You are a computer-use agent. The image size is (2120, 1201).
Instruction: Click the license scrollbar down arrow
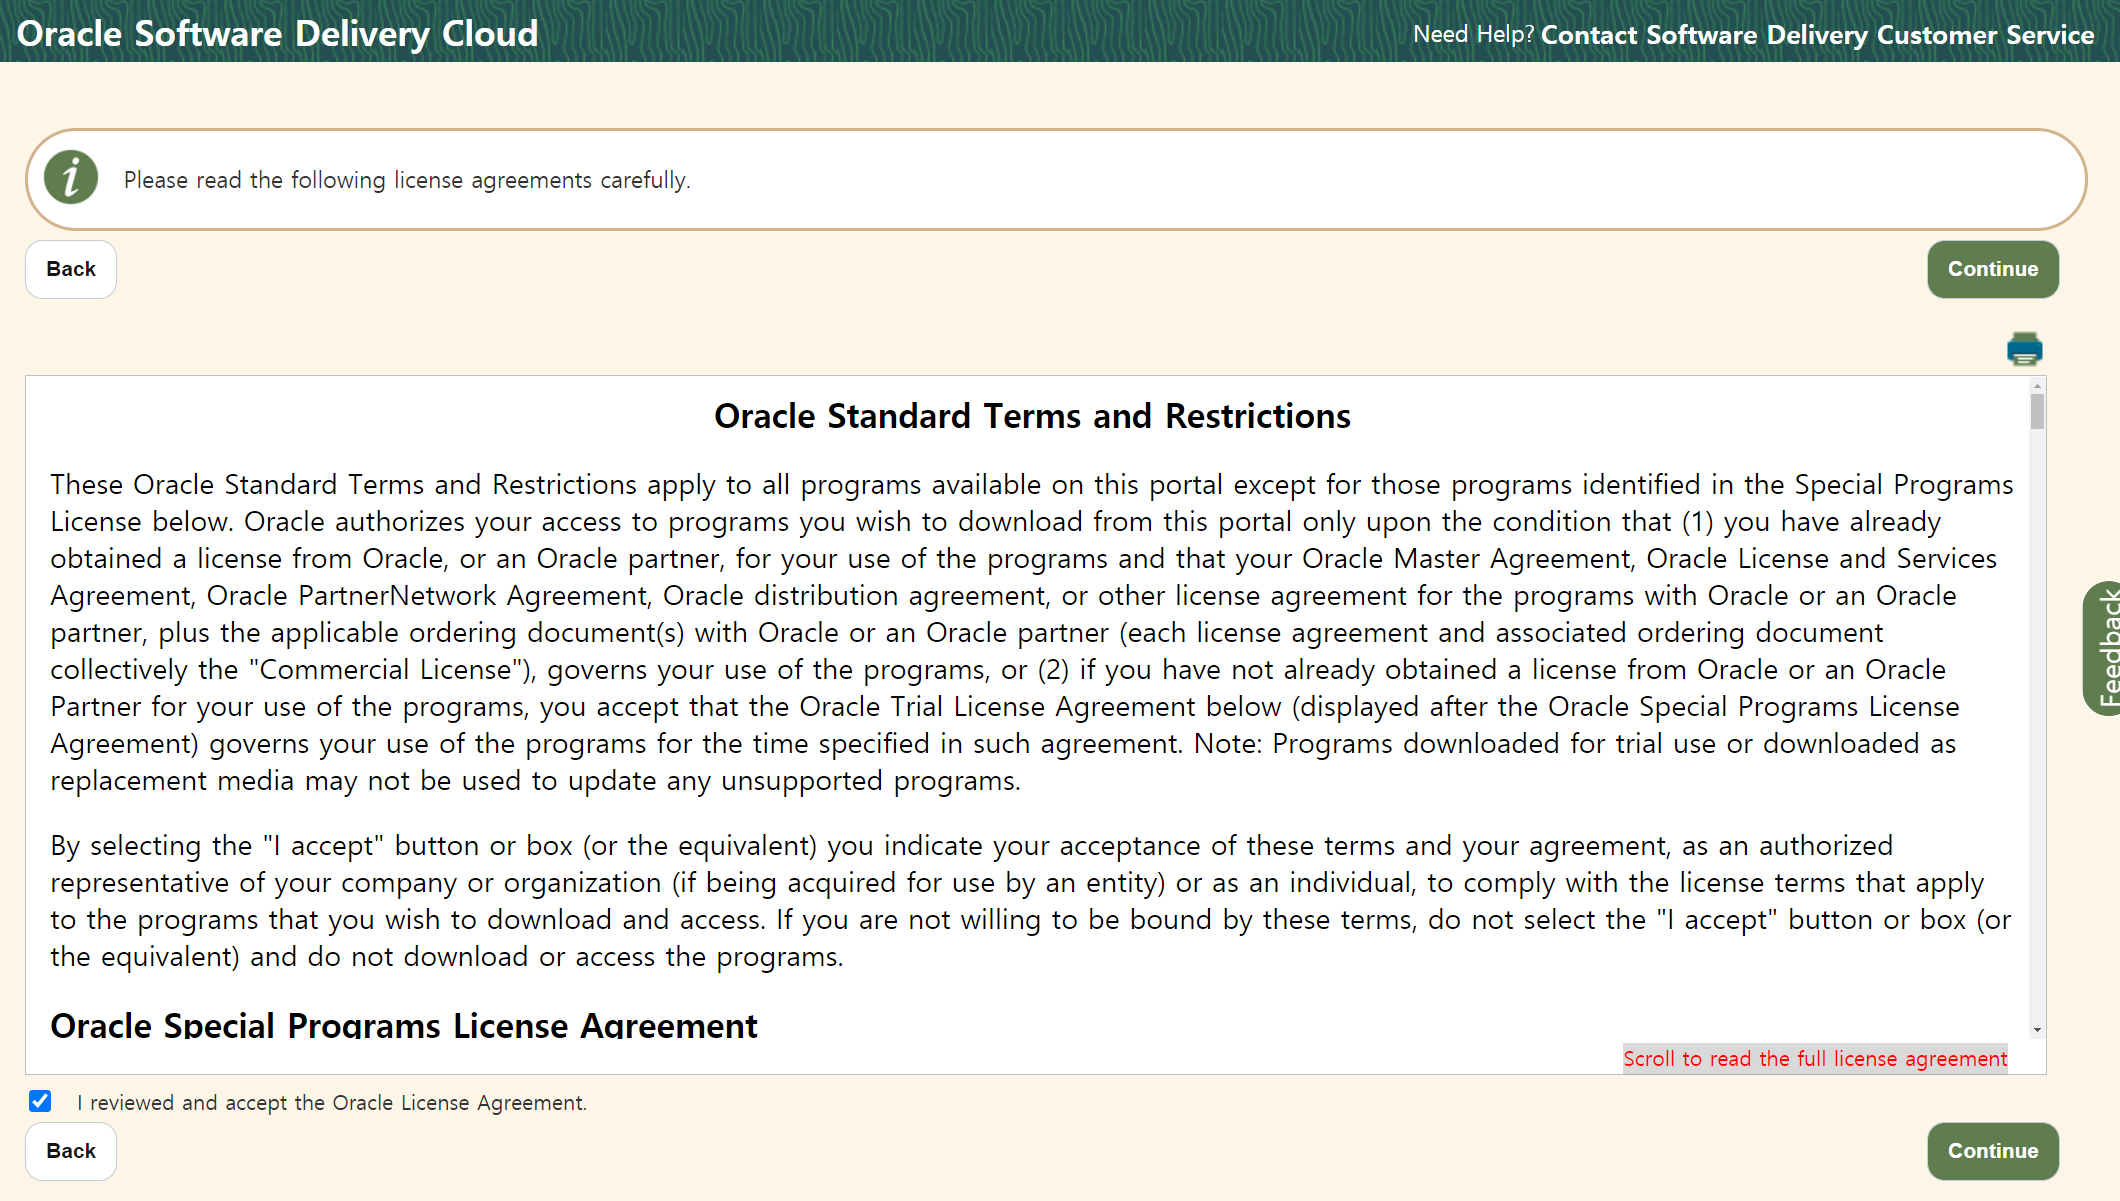pyautogui.click(x=2037, y=1030)
